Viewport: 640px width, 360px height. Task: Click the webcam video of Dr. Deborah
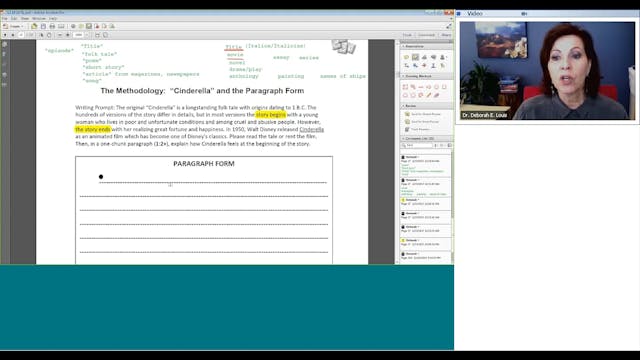(x=547, y=71)
